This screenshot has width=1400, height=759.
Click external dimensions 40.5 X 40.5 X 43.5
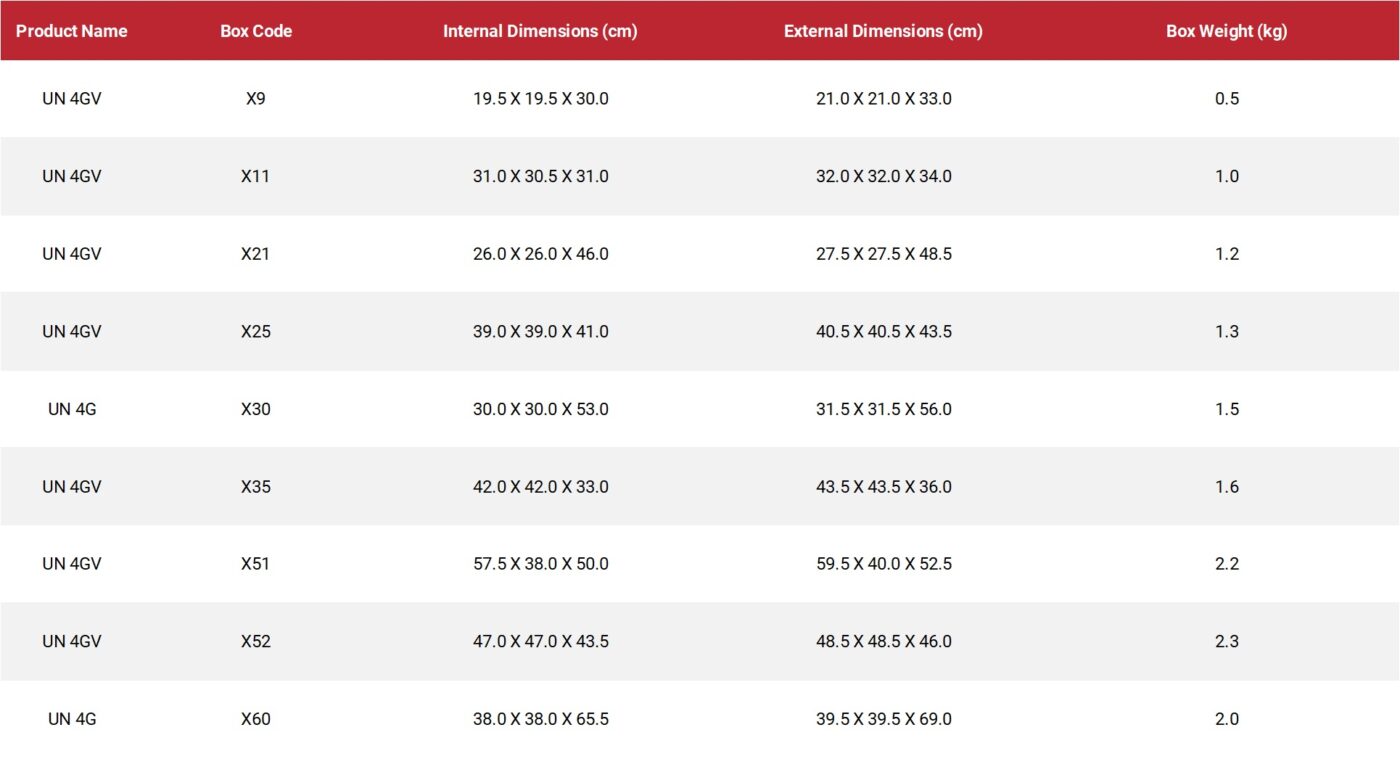[x=884, y=331]
